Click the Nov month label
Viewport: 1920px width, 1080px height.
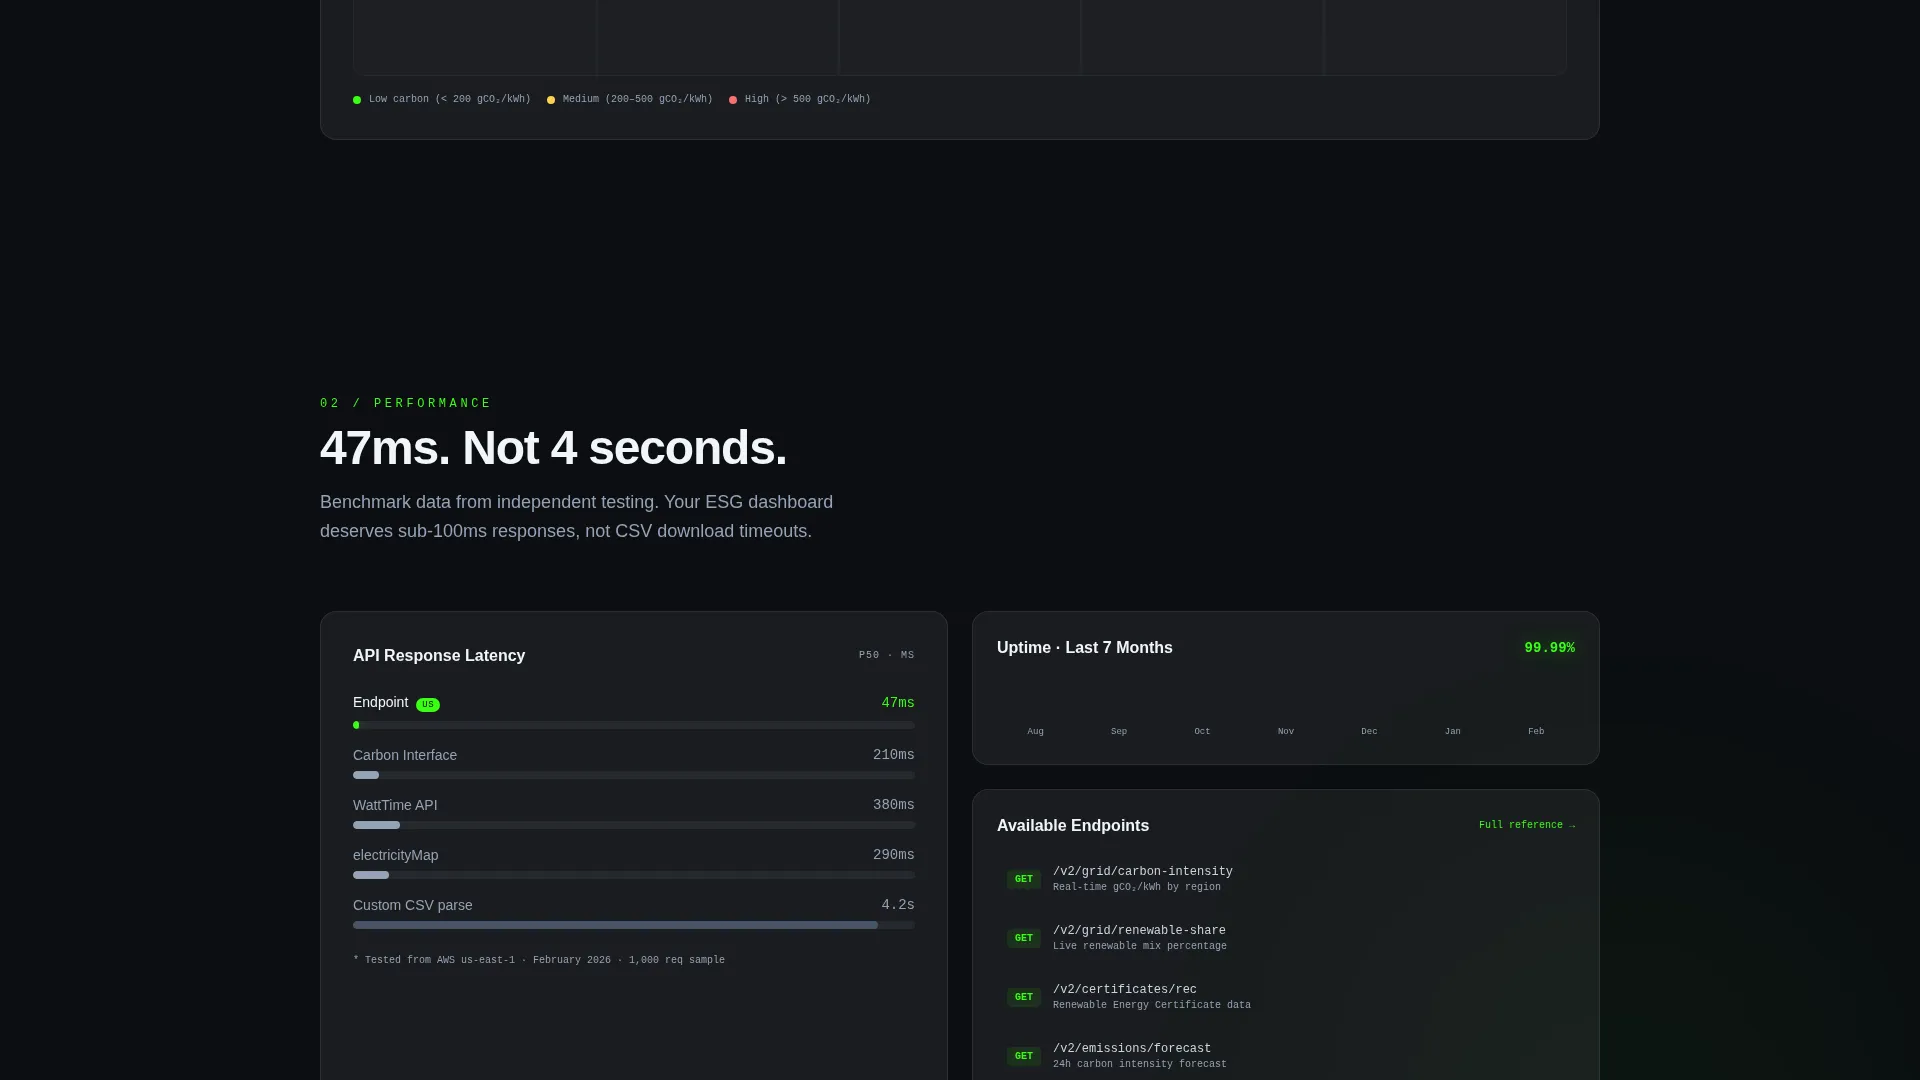click(x=1286, y=732)
